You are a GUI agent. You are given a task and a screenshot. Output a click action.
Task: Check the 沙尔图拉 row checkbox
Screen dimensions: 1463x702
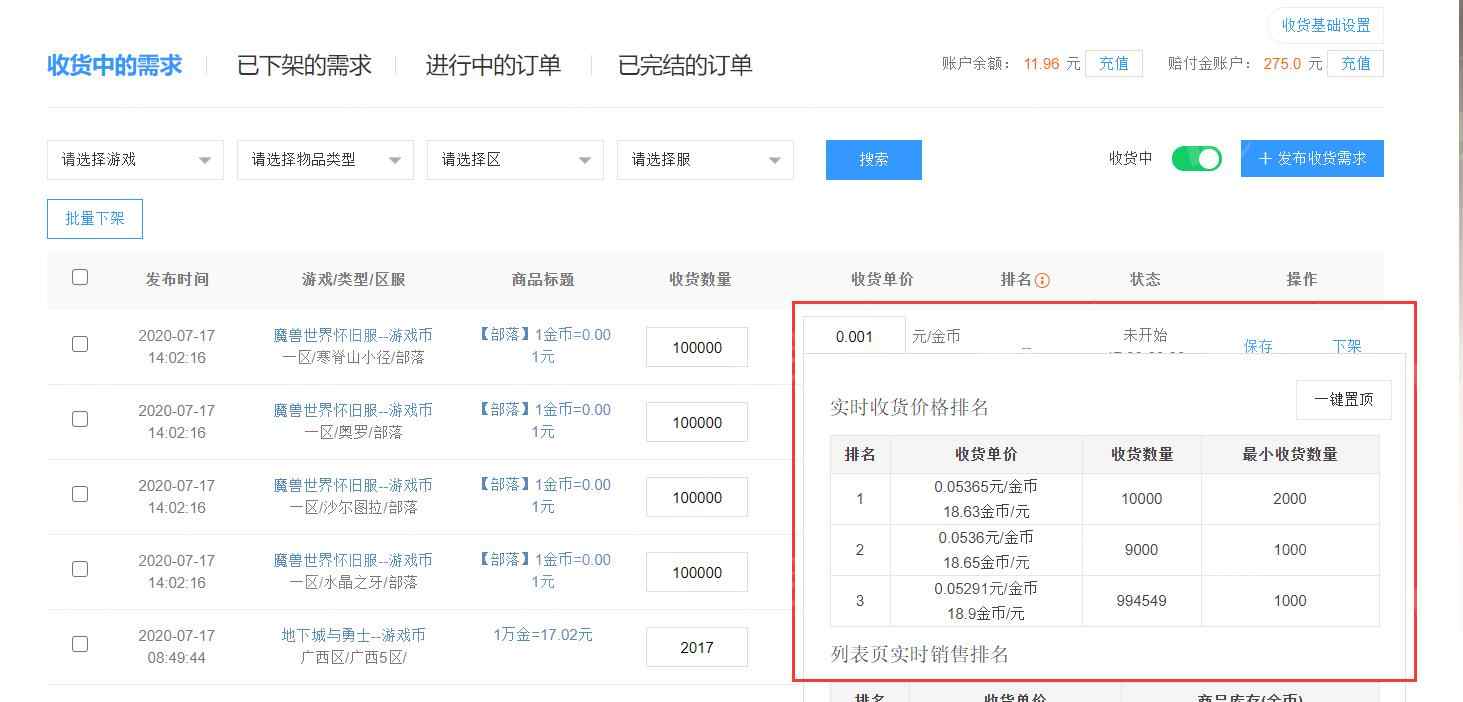pos(80,494)
